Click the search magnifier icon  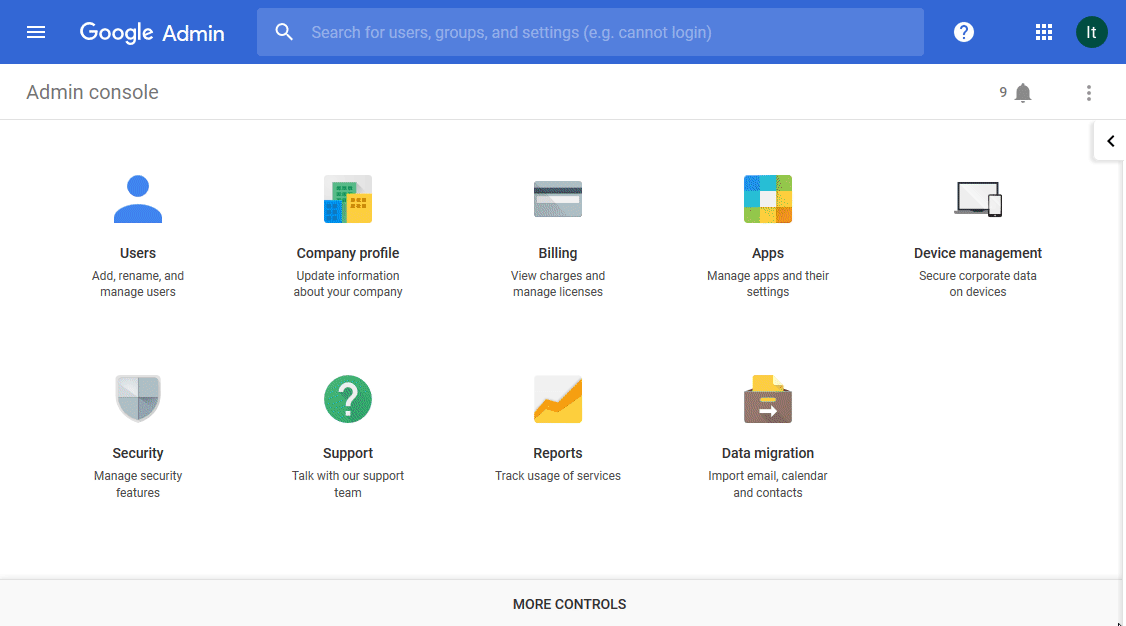(x=284, y=32)
